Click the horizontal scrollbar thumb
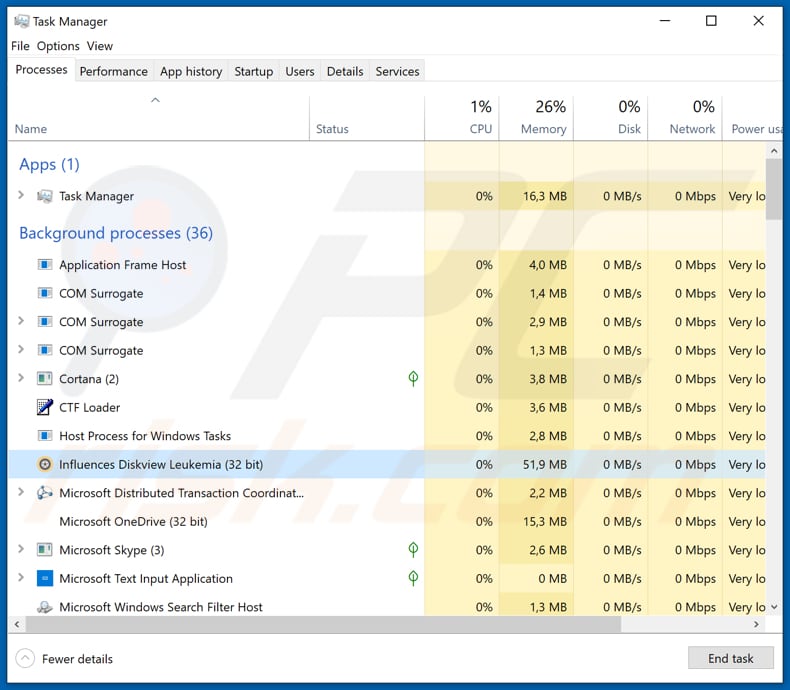The image size is (790, 690). [323, 625]
